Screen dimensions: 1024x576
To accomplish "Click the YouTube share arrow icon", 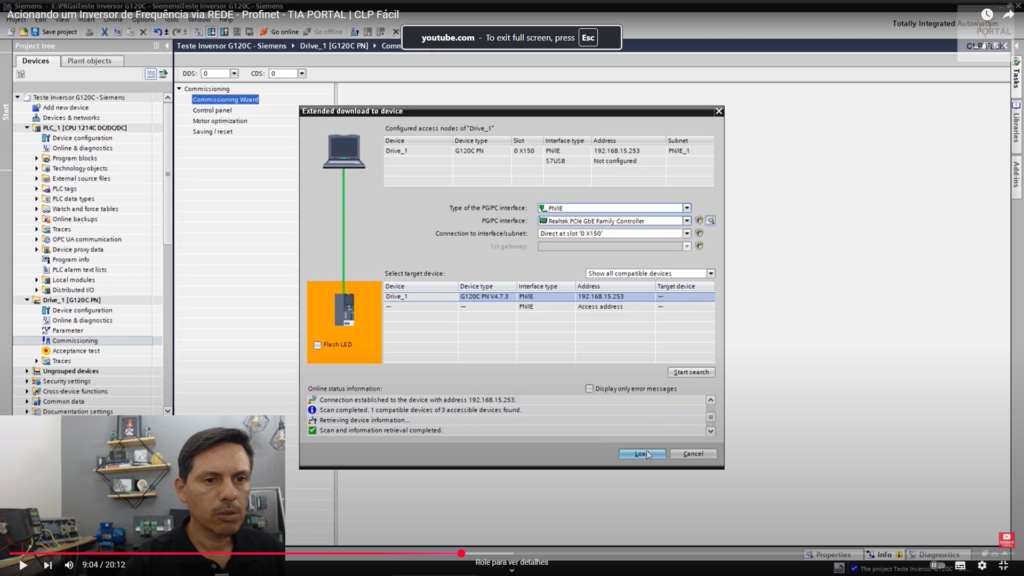I will click(1008, 14).
